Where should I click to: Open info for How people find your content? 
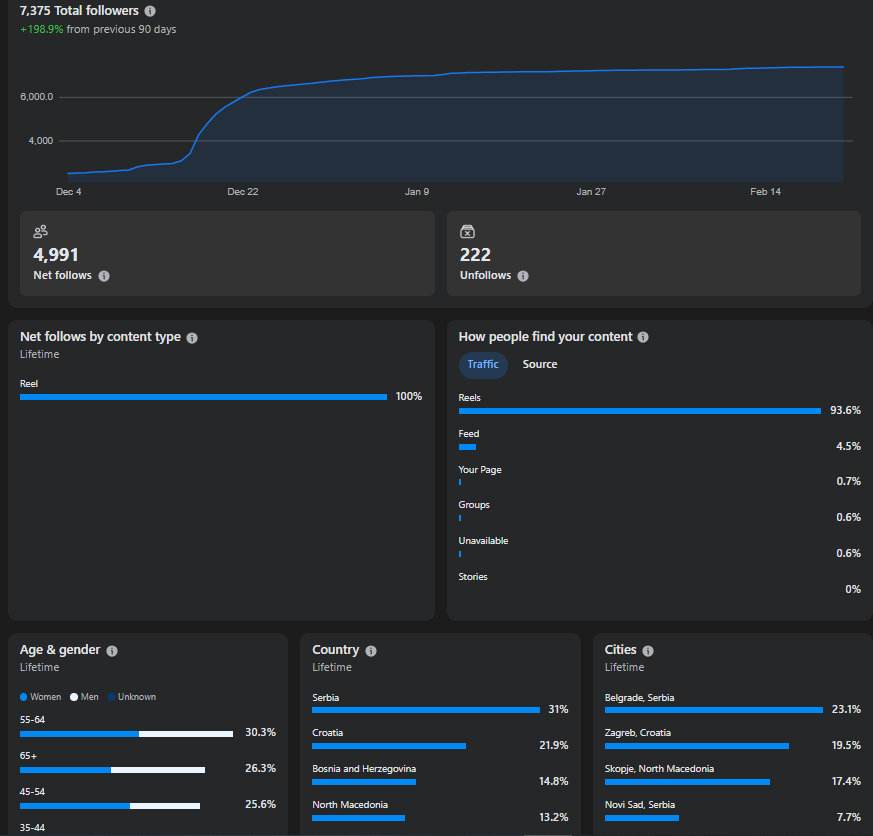coord(643,338)
